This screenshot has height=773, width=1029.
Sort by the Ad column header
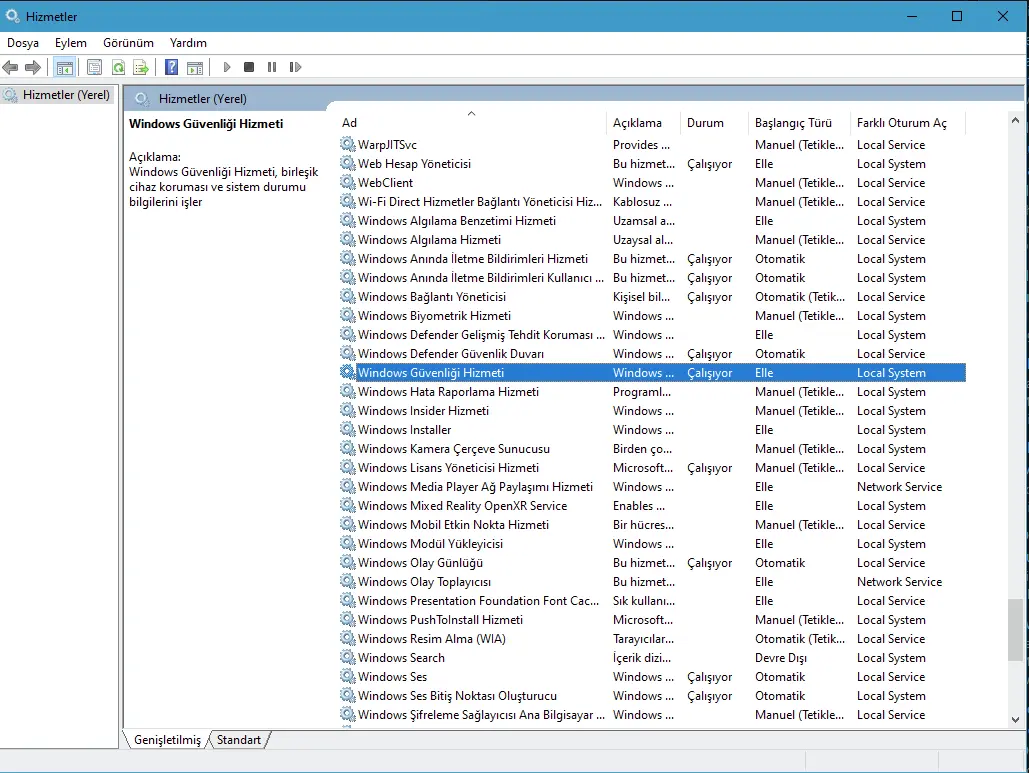(471, 123)
